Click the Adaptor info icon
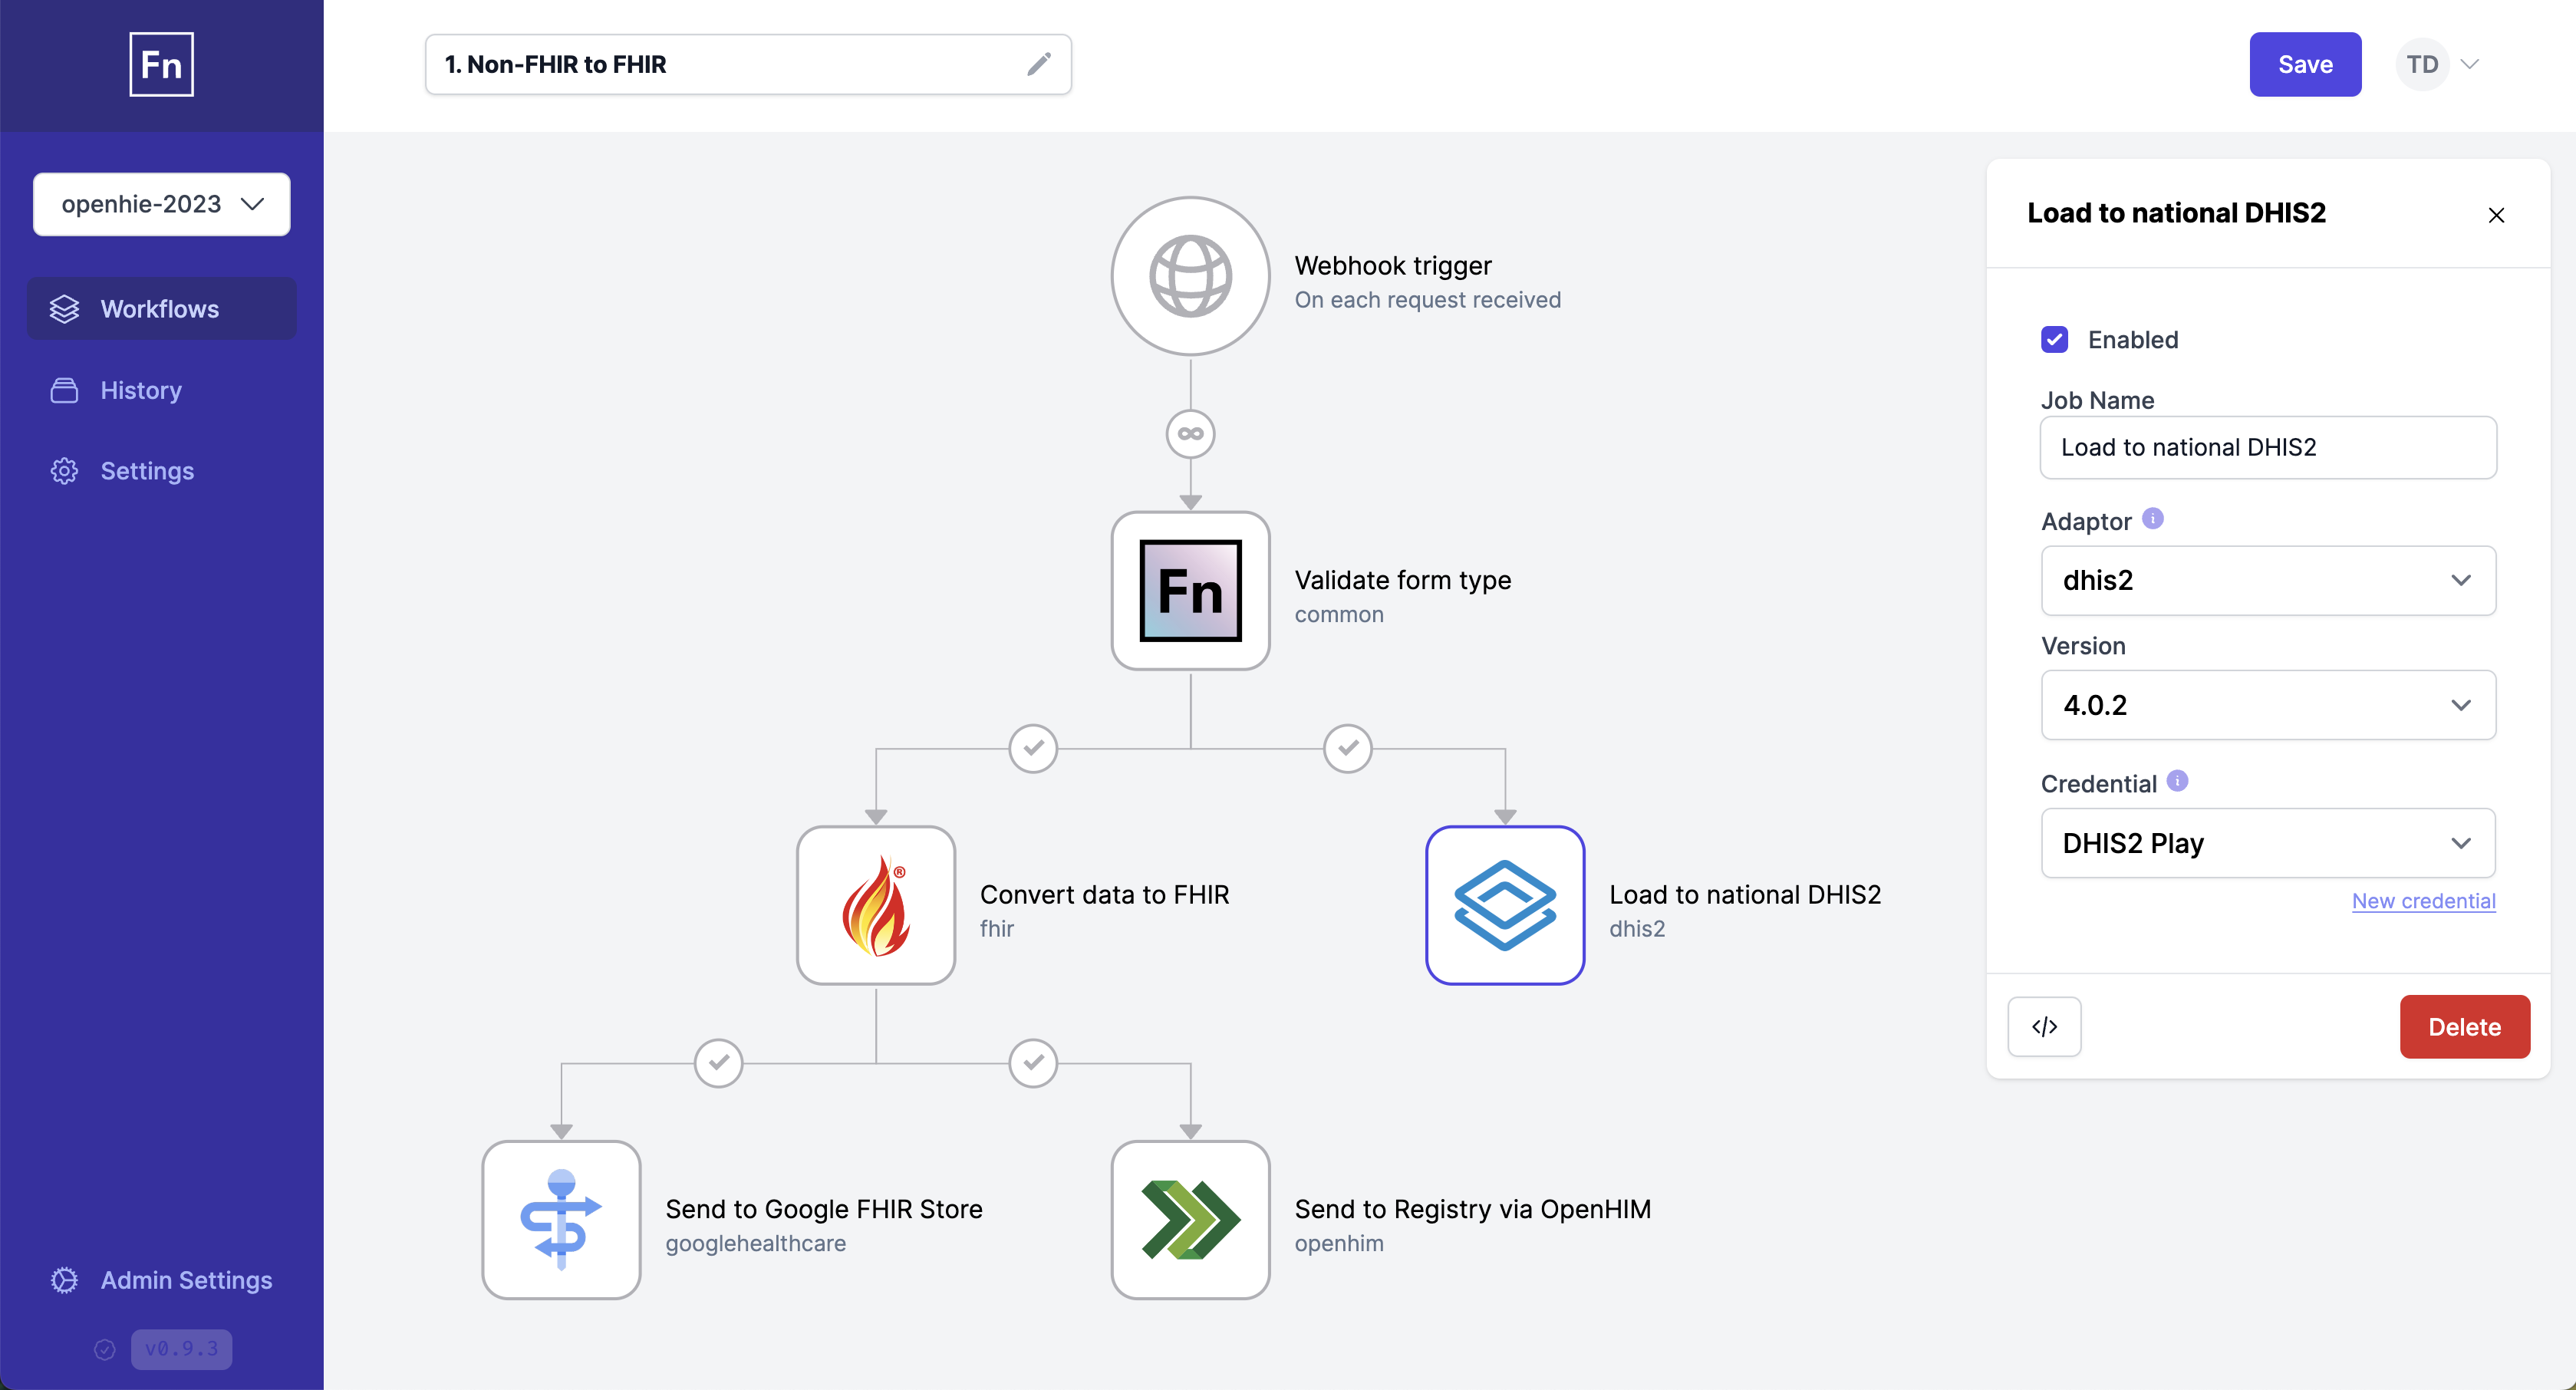 coord(2153,519)
